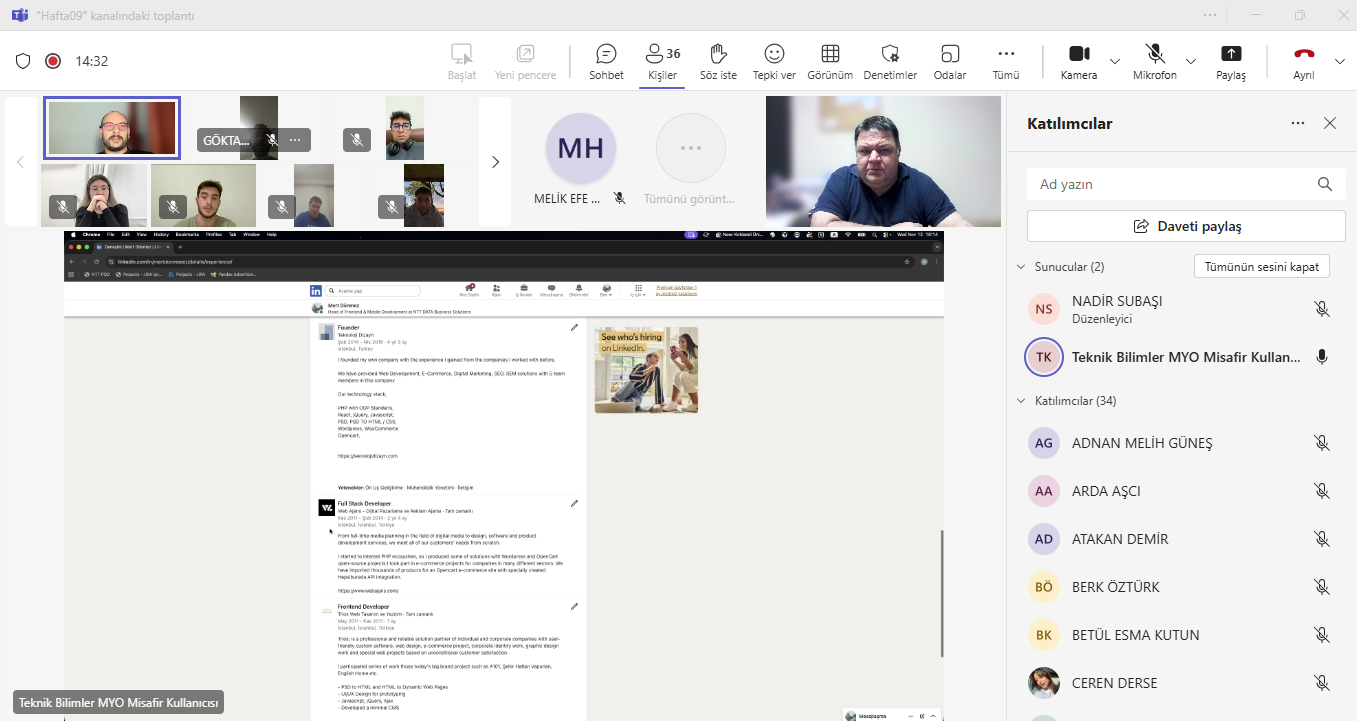1357x721 pixels.
Task: Show next participant videos with right arrow
Action: (x=495, y=162)
